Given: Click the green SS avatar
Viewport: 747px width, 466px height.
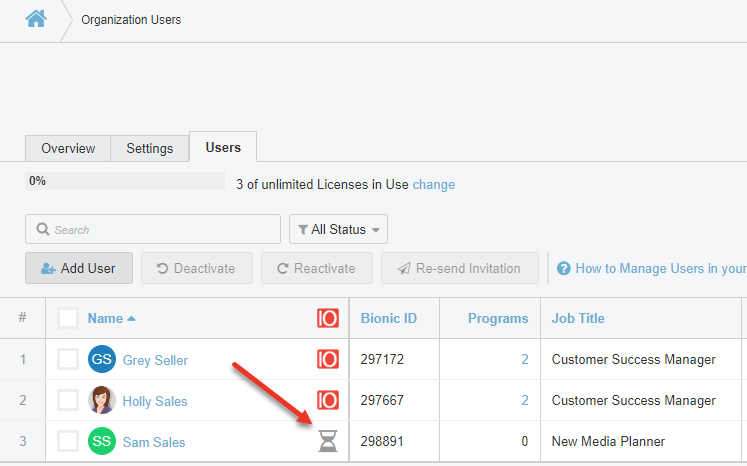Looking at the screenshot, I should pos(102,442).
